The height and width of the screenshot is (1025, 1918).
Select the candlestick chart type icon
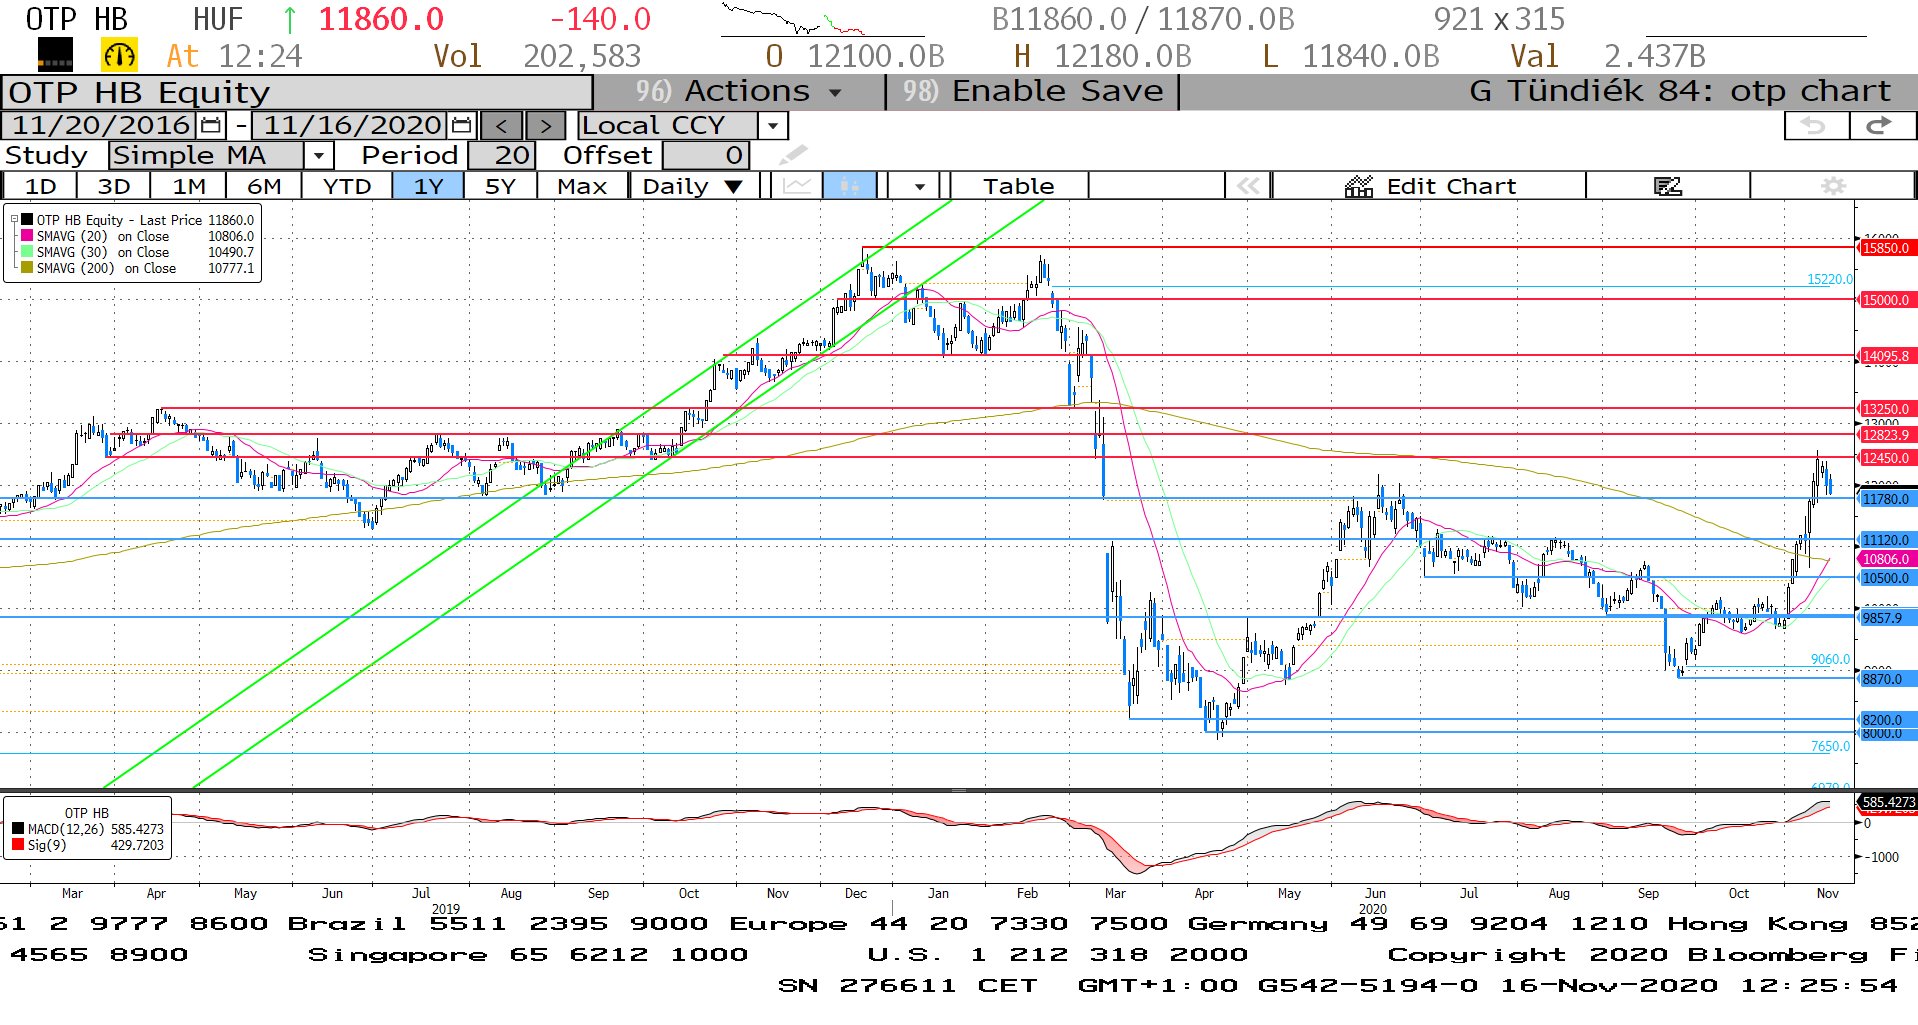click(850, 186)
